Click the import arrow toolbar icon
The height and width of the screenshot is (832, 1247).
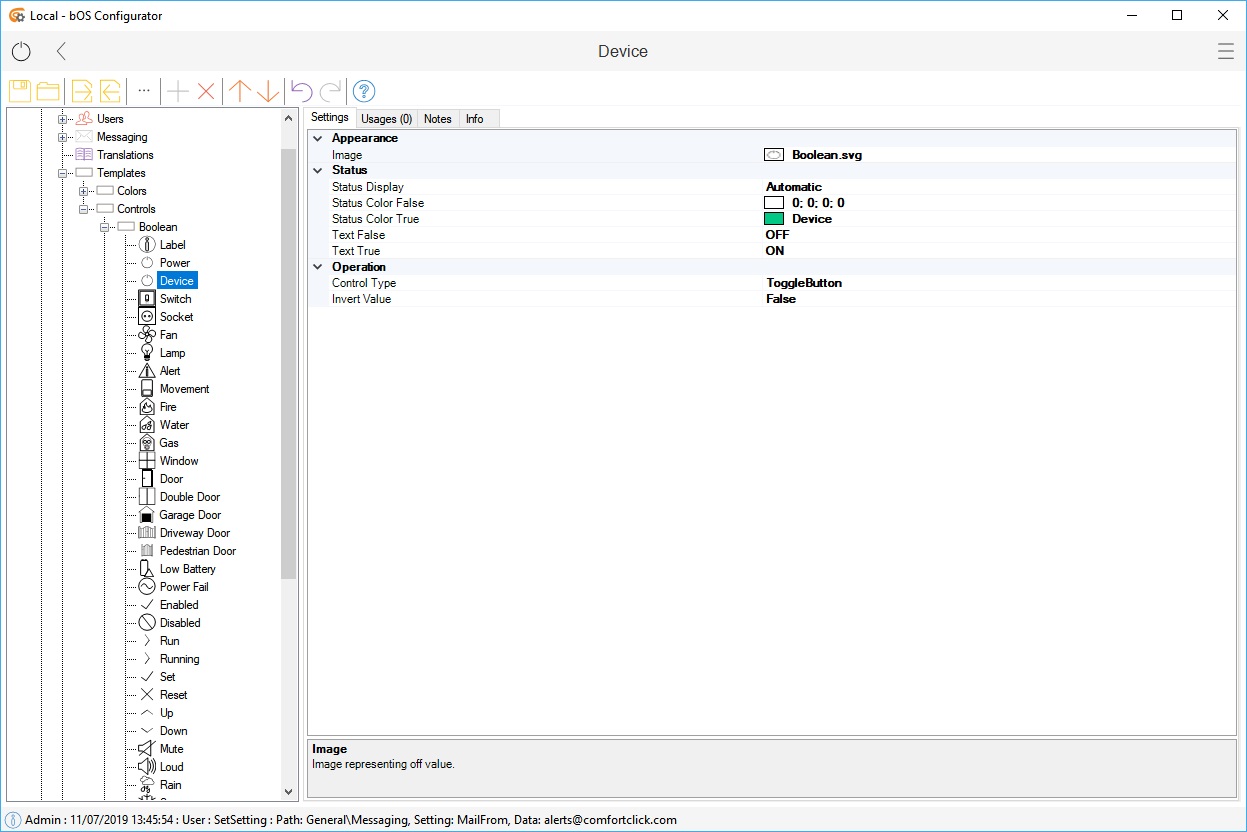pos(110,91)
